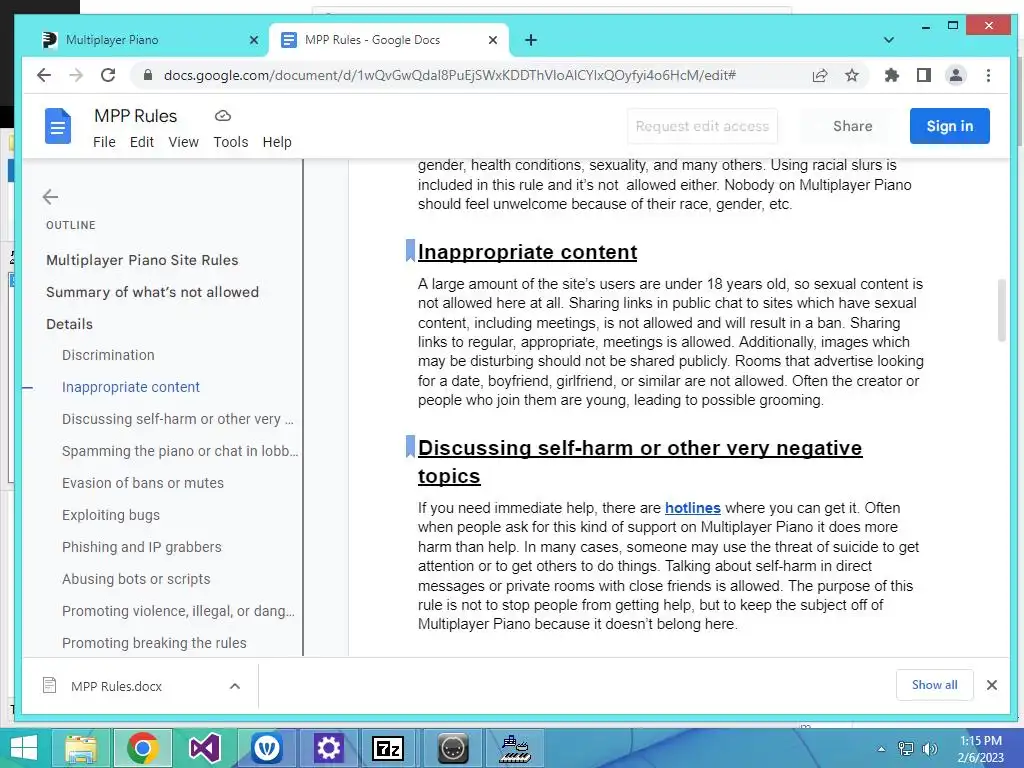The width and height of the screenshot is (1024, 768).
Task: Click Chrome icon in taskbar
Action: pyautogui.click(x=143, y=748)
